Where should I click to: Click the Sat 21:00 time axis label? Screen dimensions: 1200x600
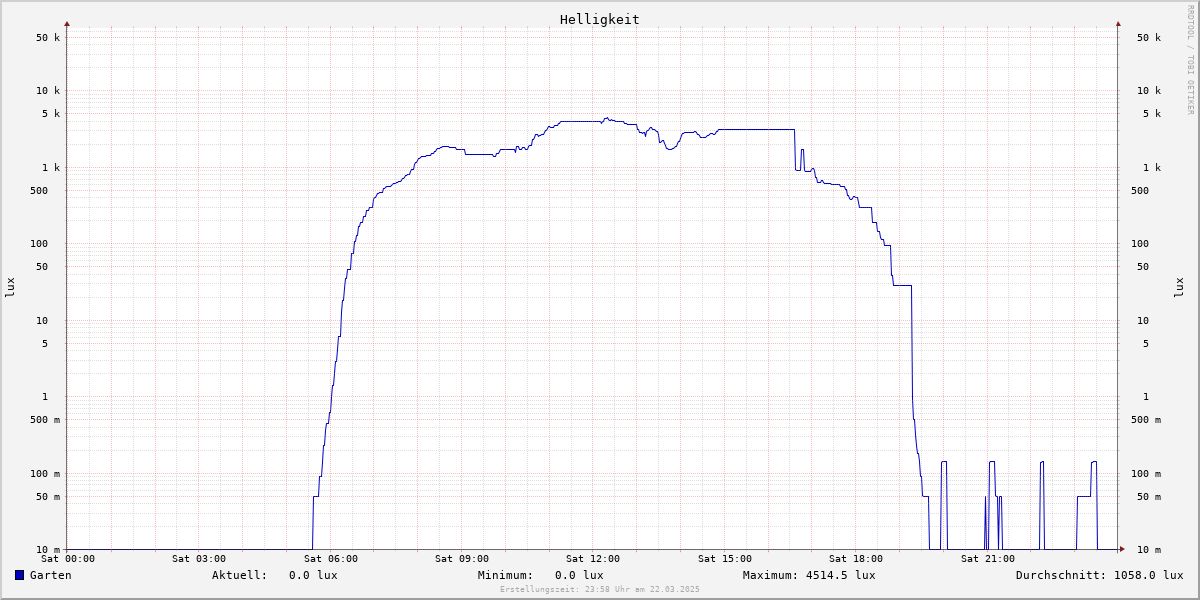(x=988, y=559)
